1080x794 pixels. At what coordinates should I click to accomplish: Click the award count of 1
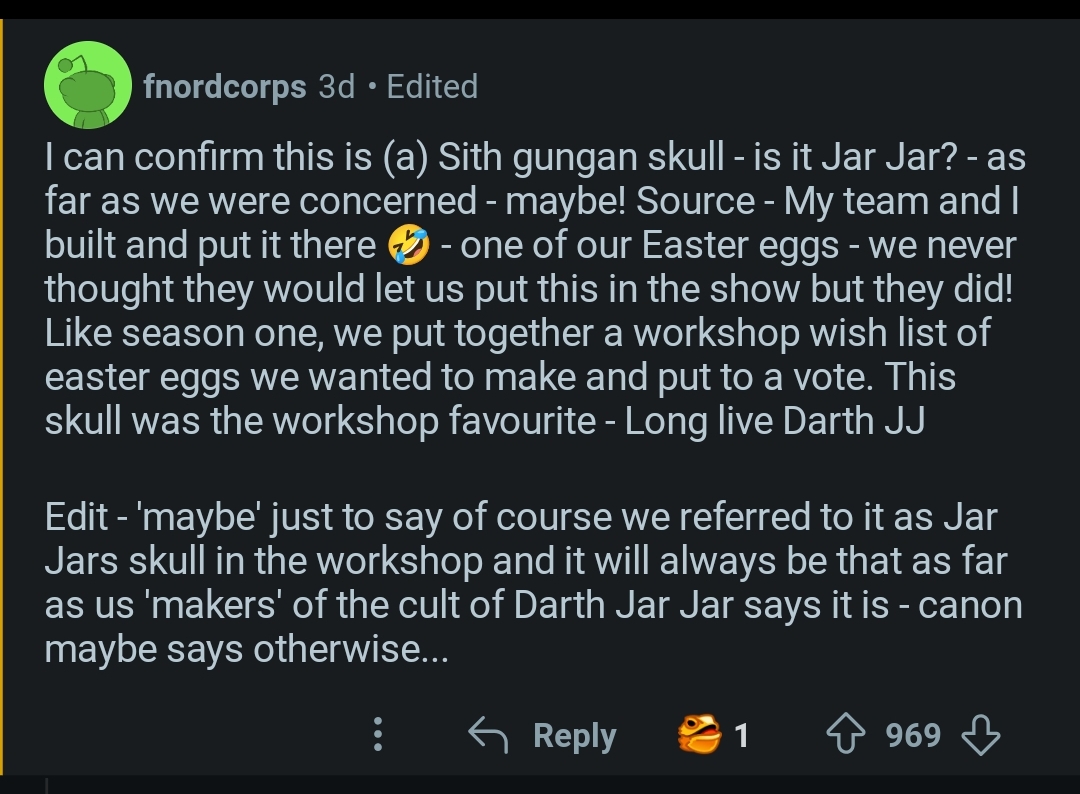[741, 735]
